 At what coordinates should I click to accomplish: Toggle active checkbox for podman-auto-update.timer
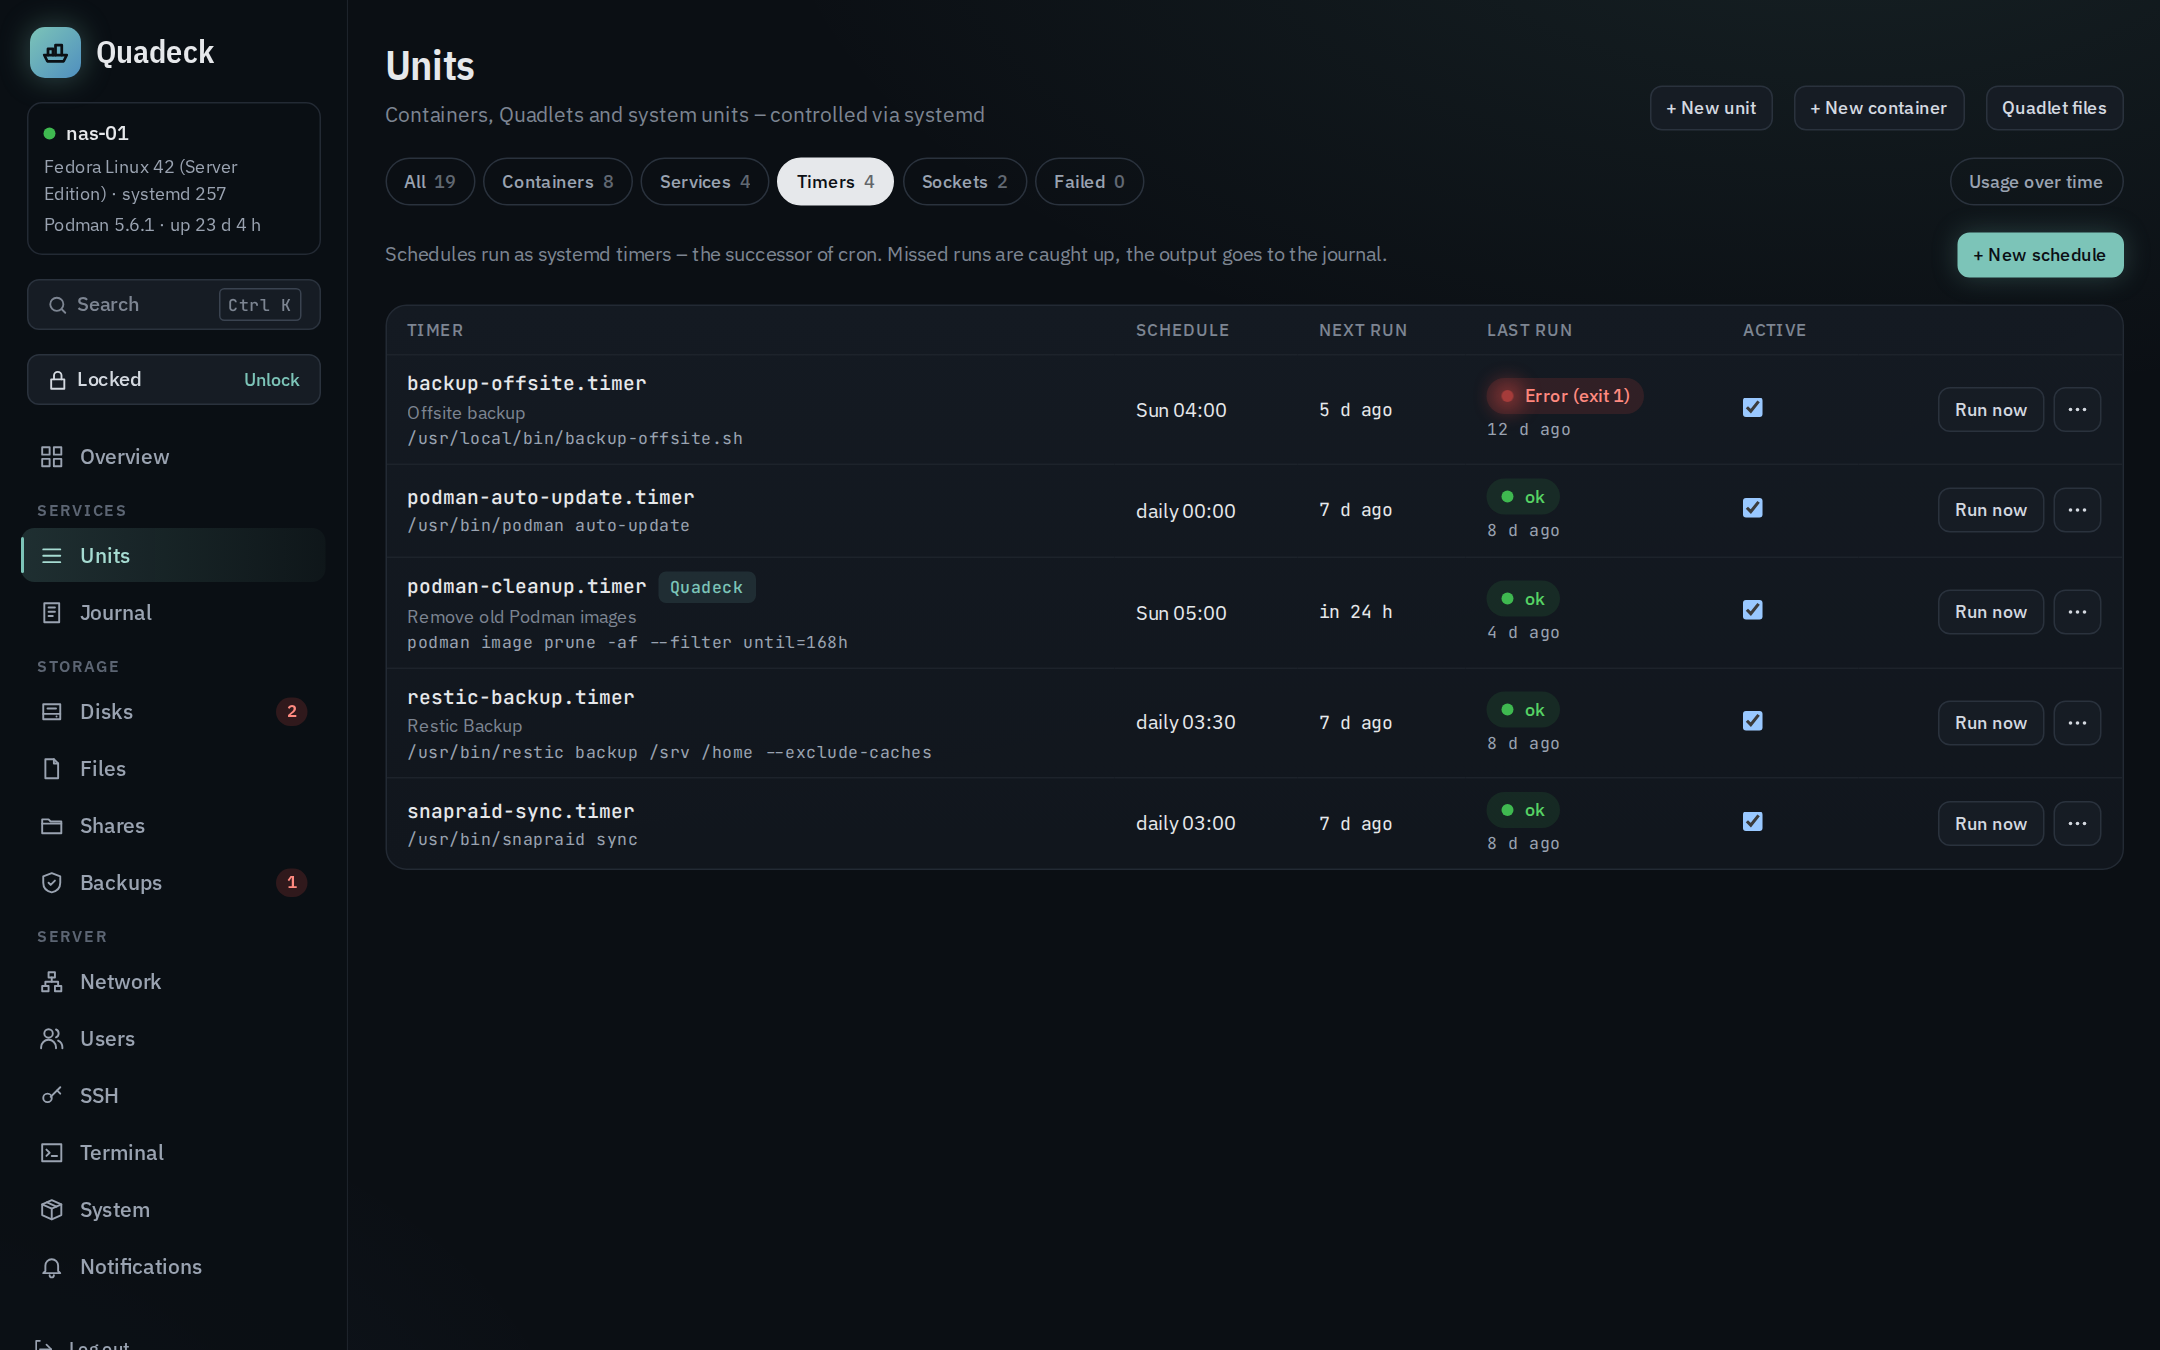pos(1752,508)
